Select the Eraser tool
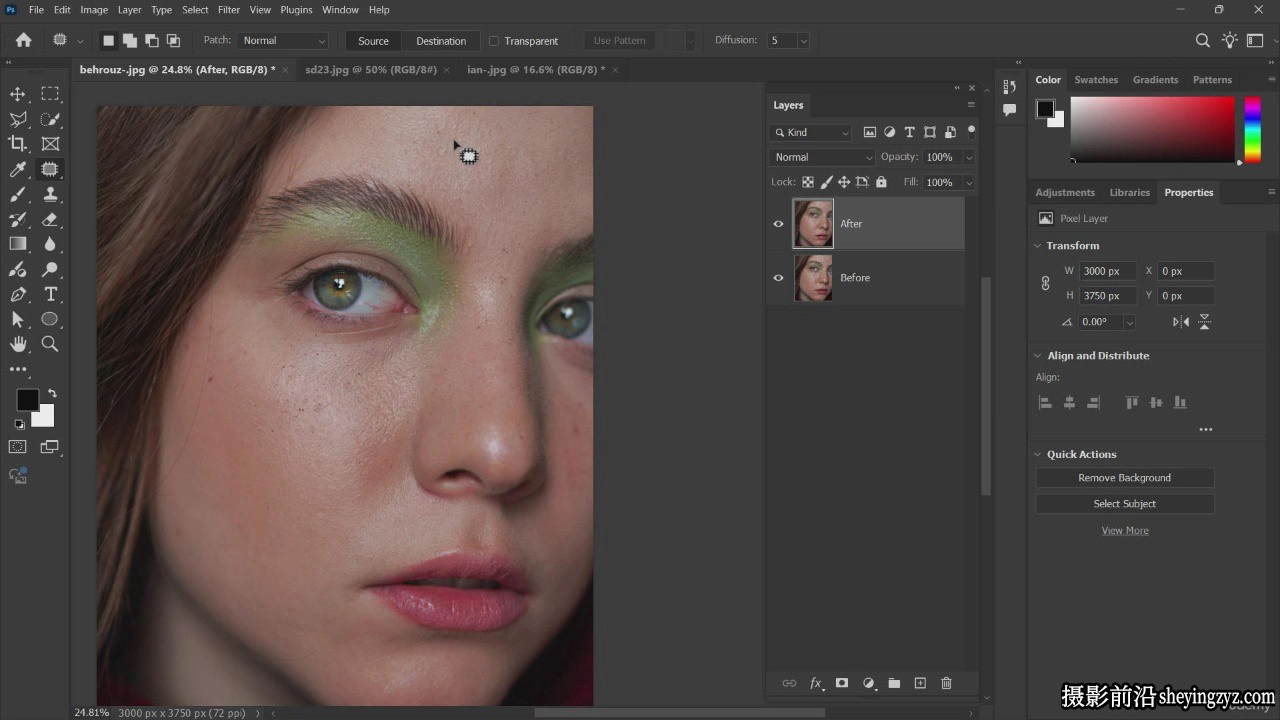Screen dimensions: 1280x720 [50, 219]
